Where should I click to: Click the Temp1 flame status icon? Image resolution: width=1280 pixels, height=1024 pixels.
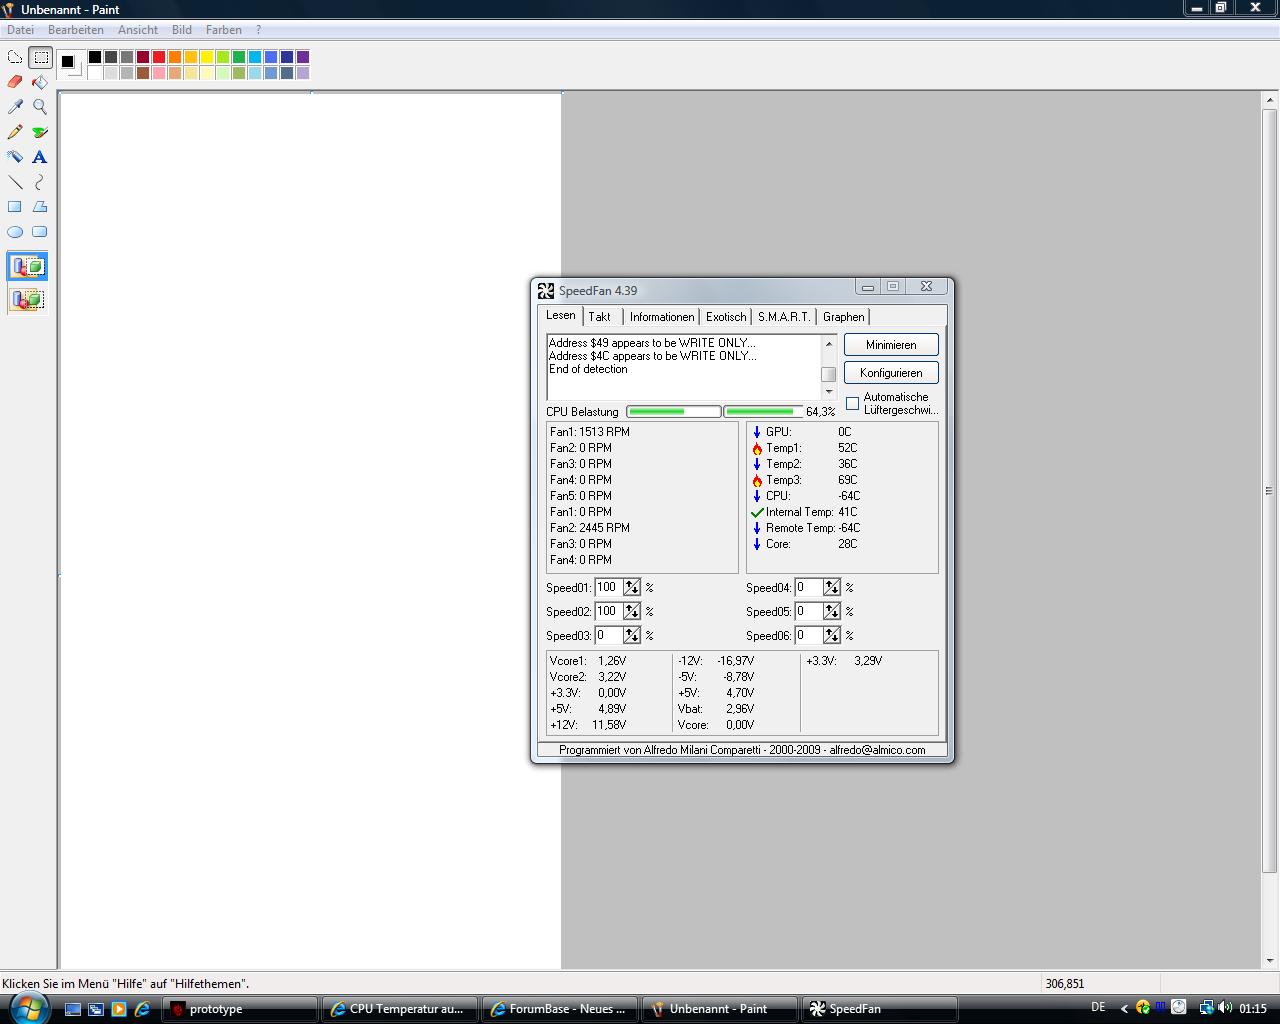pos(757,448)
